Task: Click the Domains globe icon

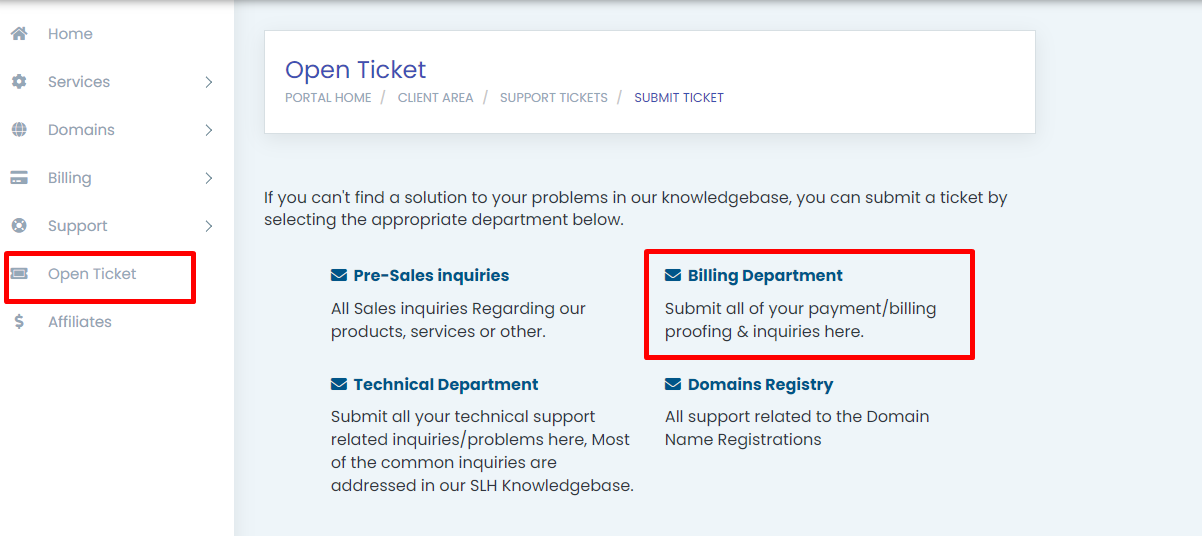Action: click(19, 130)
